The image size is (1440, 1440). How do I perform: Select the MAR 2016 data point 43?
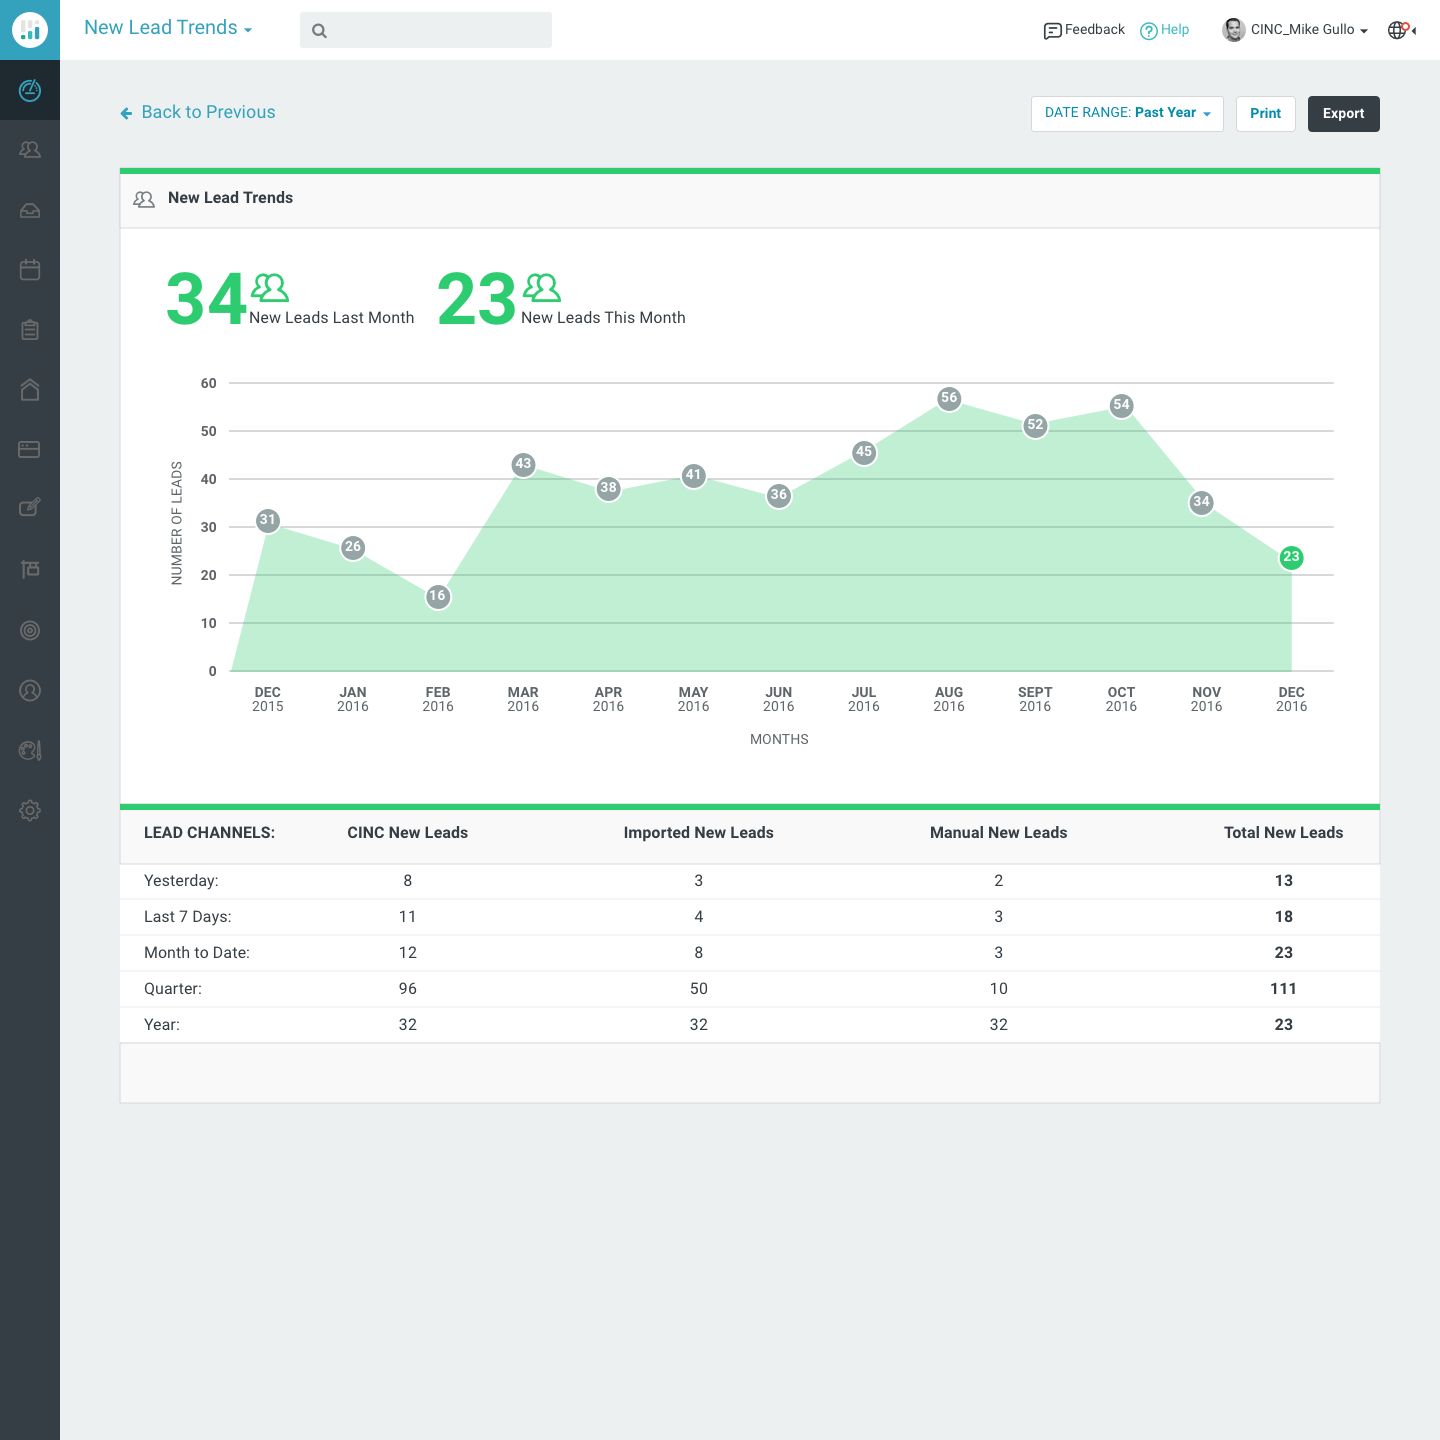(523, 464)
